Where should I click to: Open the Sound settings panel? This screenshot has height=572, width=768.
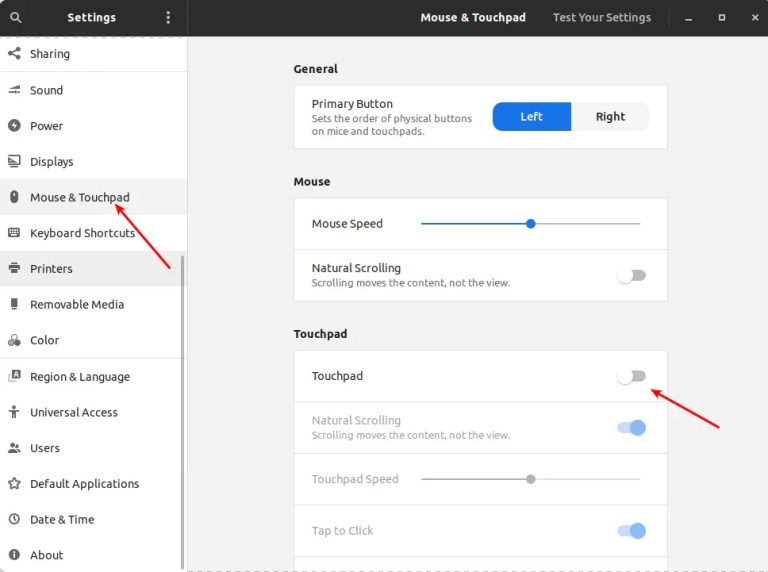pos(93,90)
